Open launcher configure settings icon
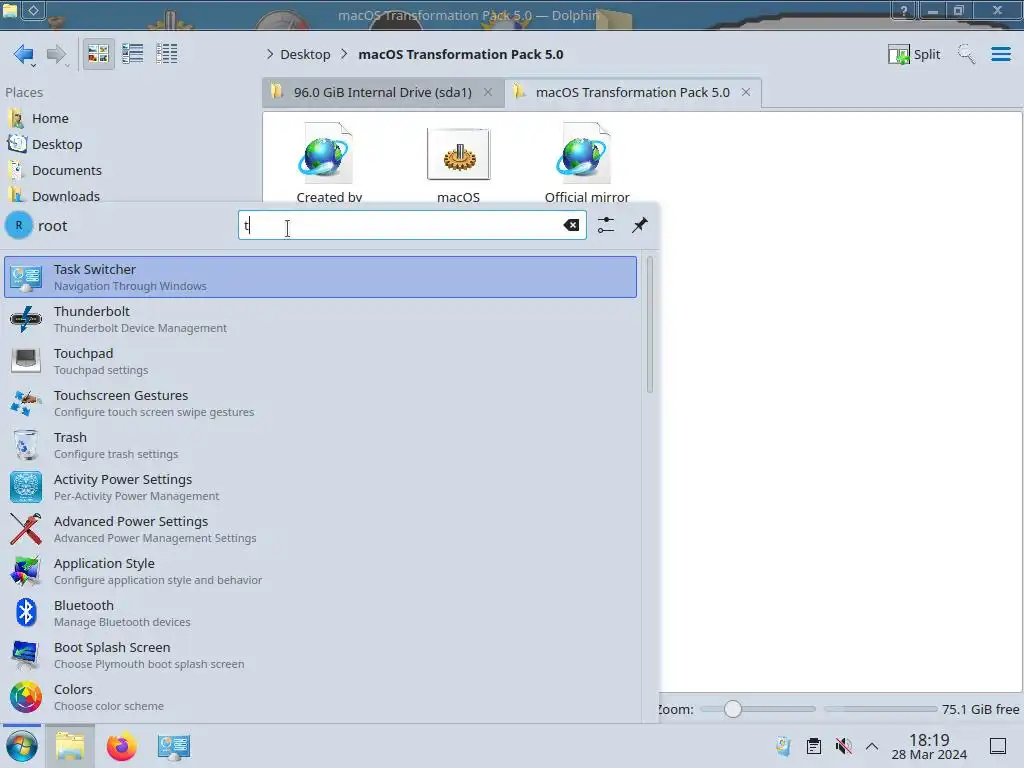The height and width of the screenshot is (768, 1024). pos(606,225)
